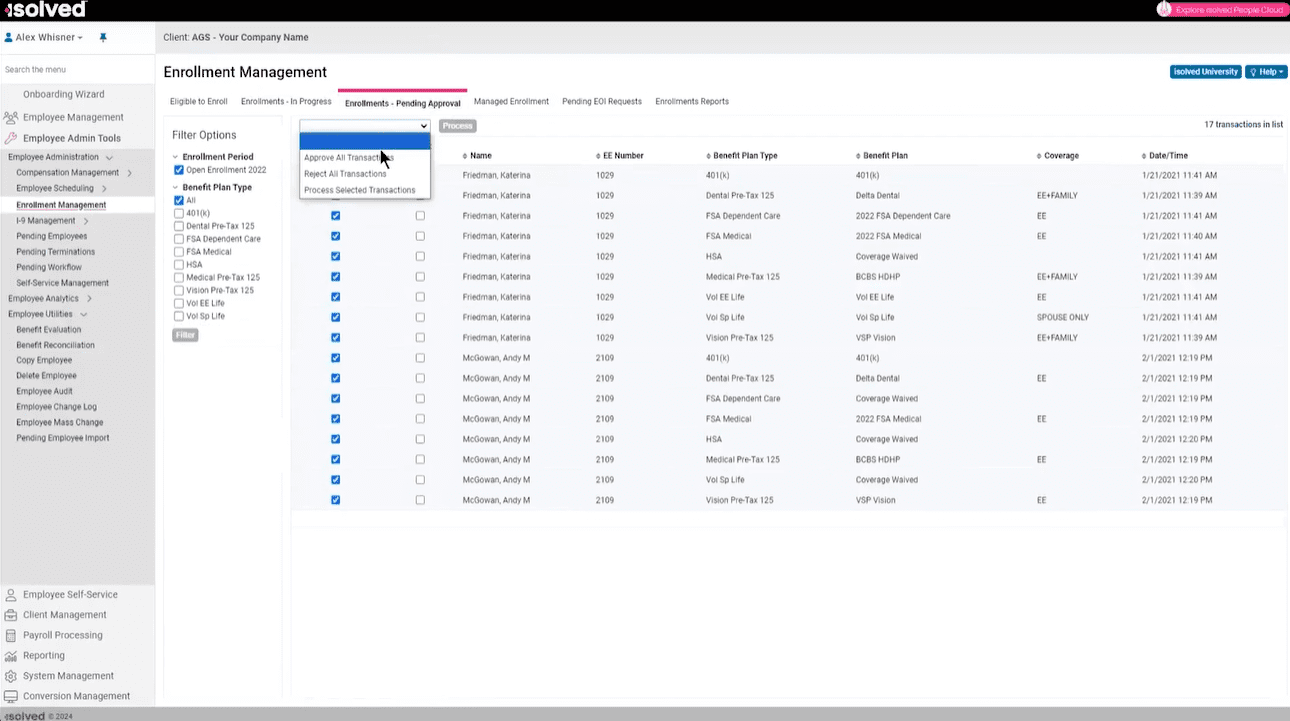Check the 401(k) filter option
The width and height of the screenshot is (1290, 721).
179,213
